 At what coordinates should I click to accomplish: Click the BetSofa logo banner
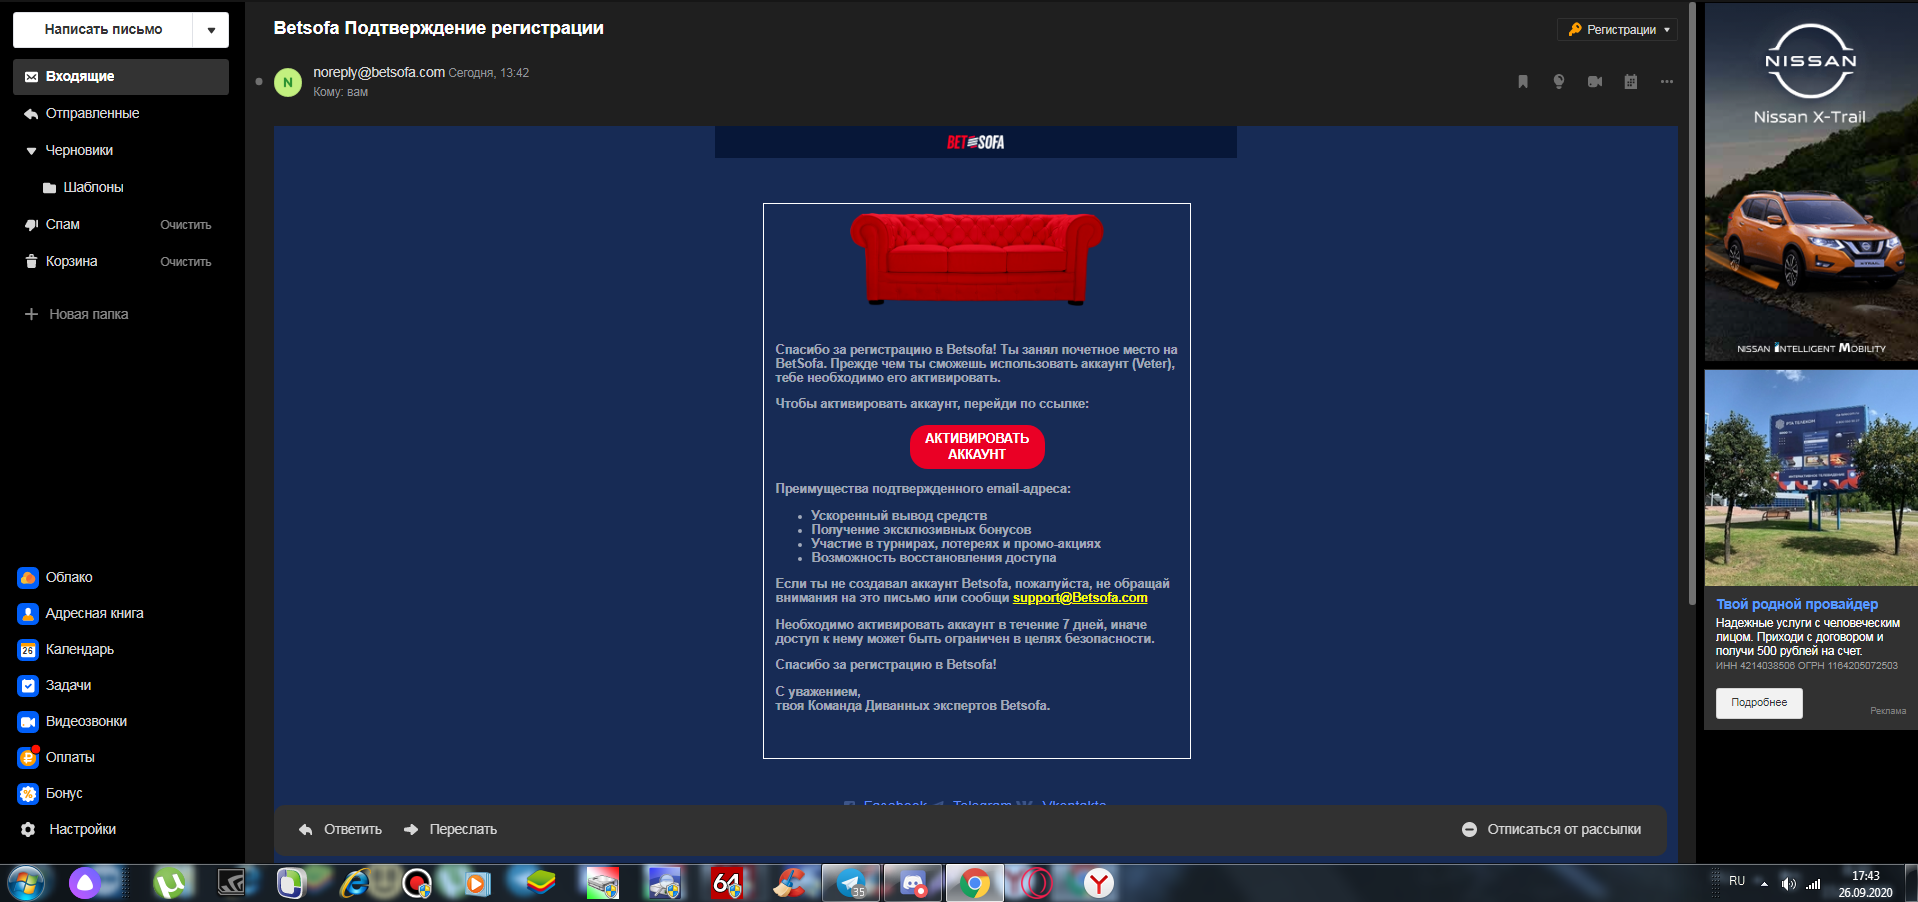[x=976, y=142]
